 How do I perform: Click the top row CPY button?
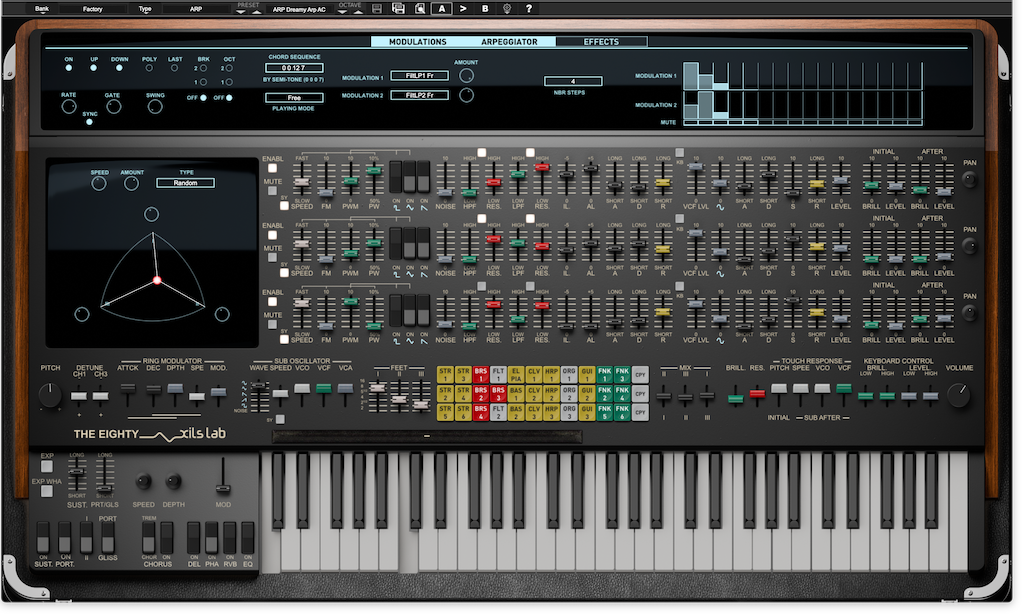(x=640, y=375)
